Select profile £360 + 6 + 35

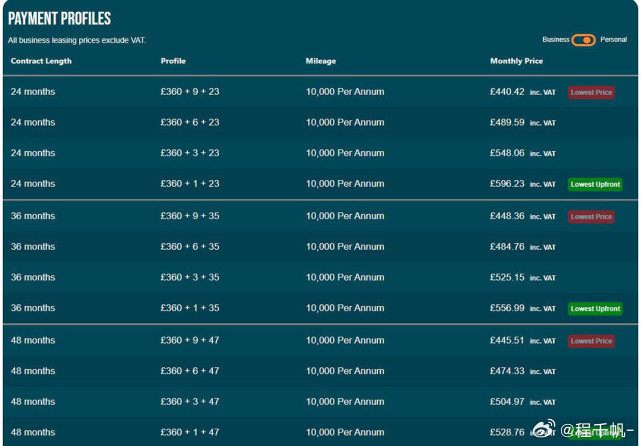coord(190,247)
